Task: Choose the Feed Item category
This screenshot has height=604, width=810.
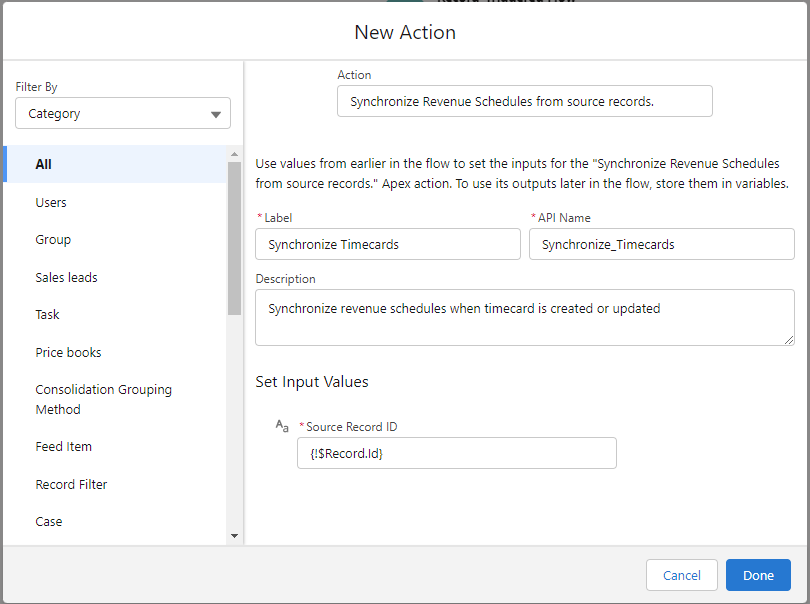Action: [63, 447]
